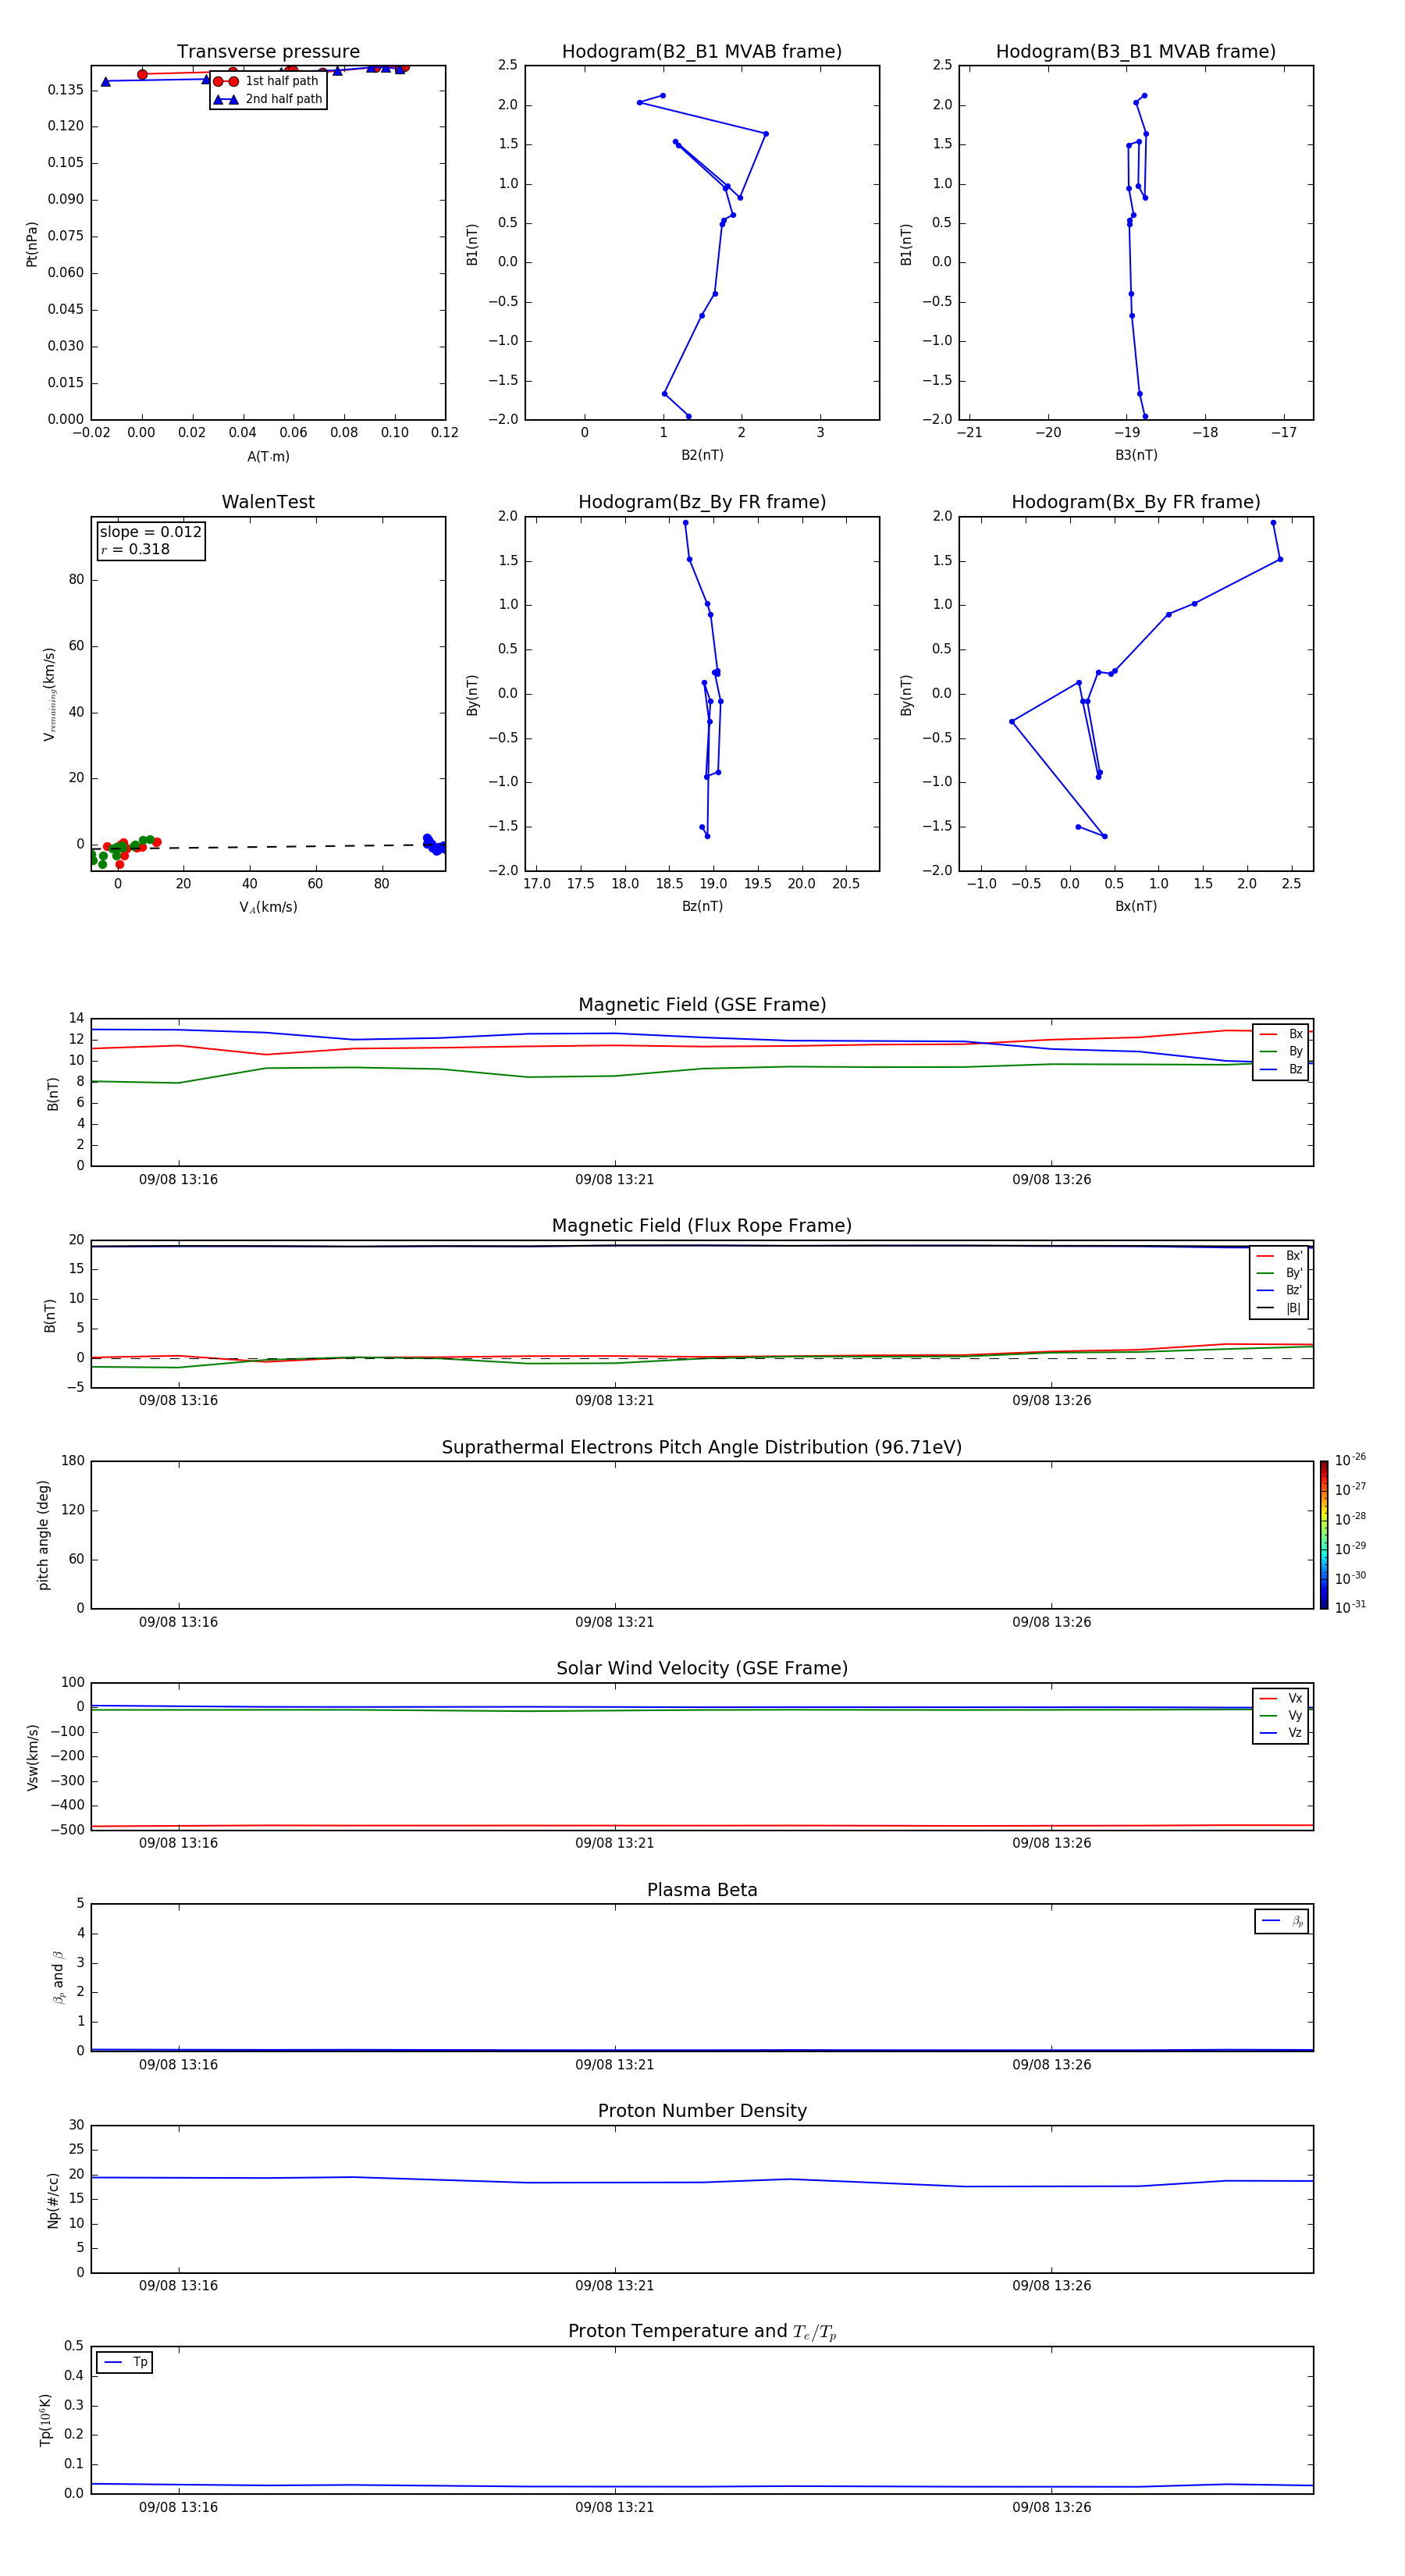The width and height of the screenshot is (1405, 2576).
Task: Select the '1st half path' legend entry
Action: [267, 81]
